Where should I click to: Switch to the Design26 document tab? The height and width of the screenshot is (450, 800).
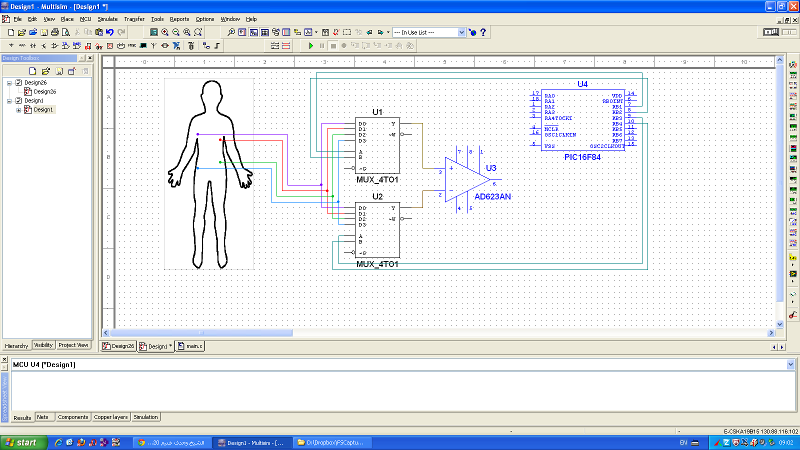tap(119, 346)
